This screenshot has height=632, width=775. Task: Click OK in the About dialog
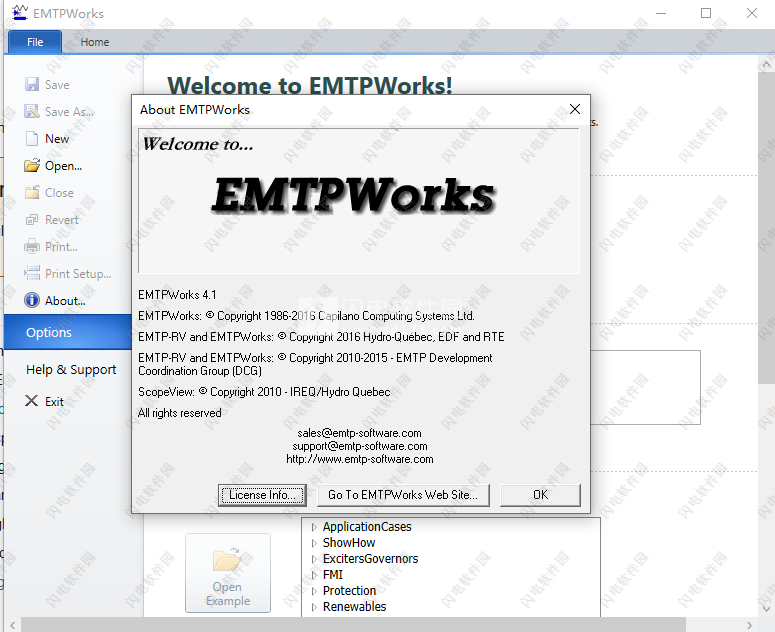[540, 495]
